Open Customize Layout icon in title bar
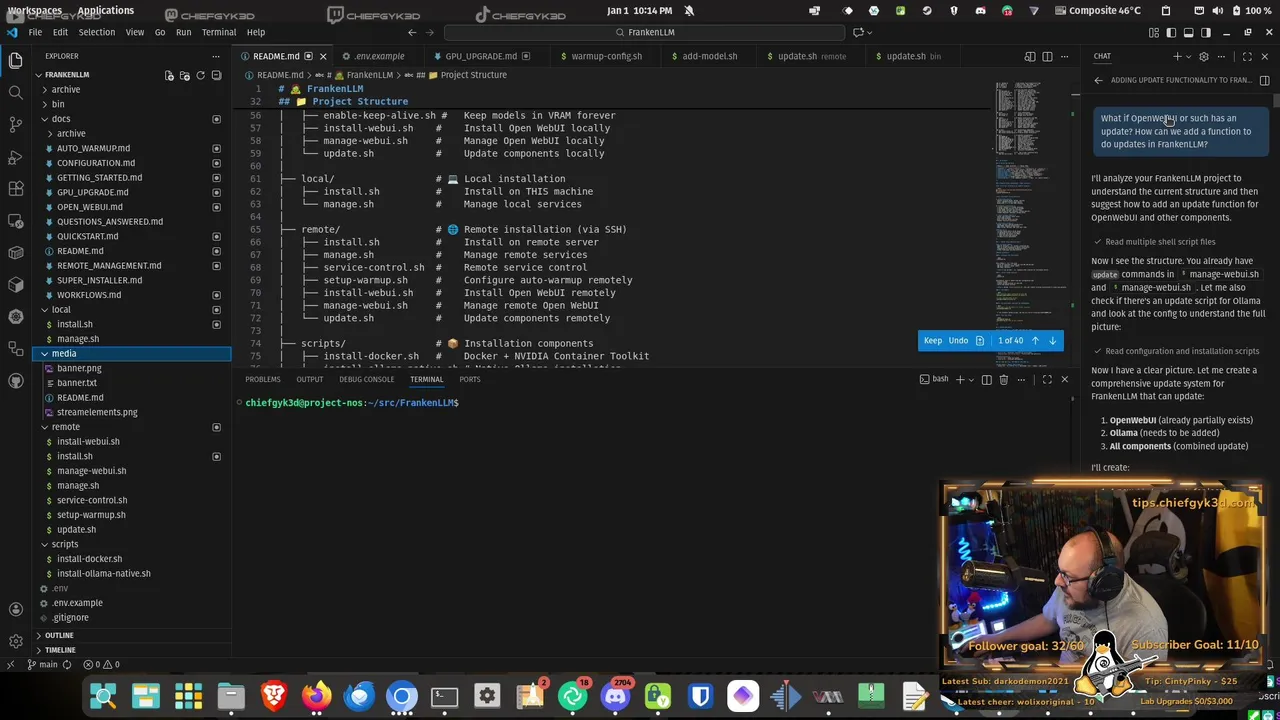Screen dimensions: 1280x720 click(1154, 32)
